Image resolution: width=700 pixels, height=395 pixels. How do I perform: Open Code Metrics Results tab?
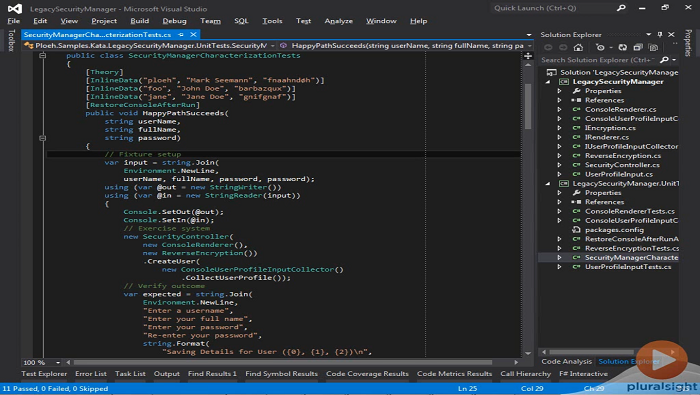point(454,374)
